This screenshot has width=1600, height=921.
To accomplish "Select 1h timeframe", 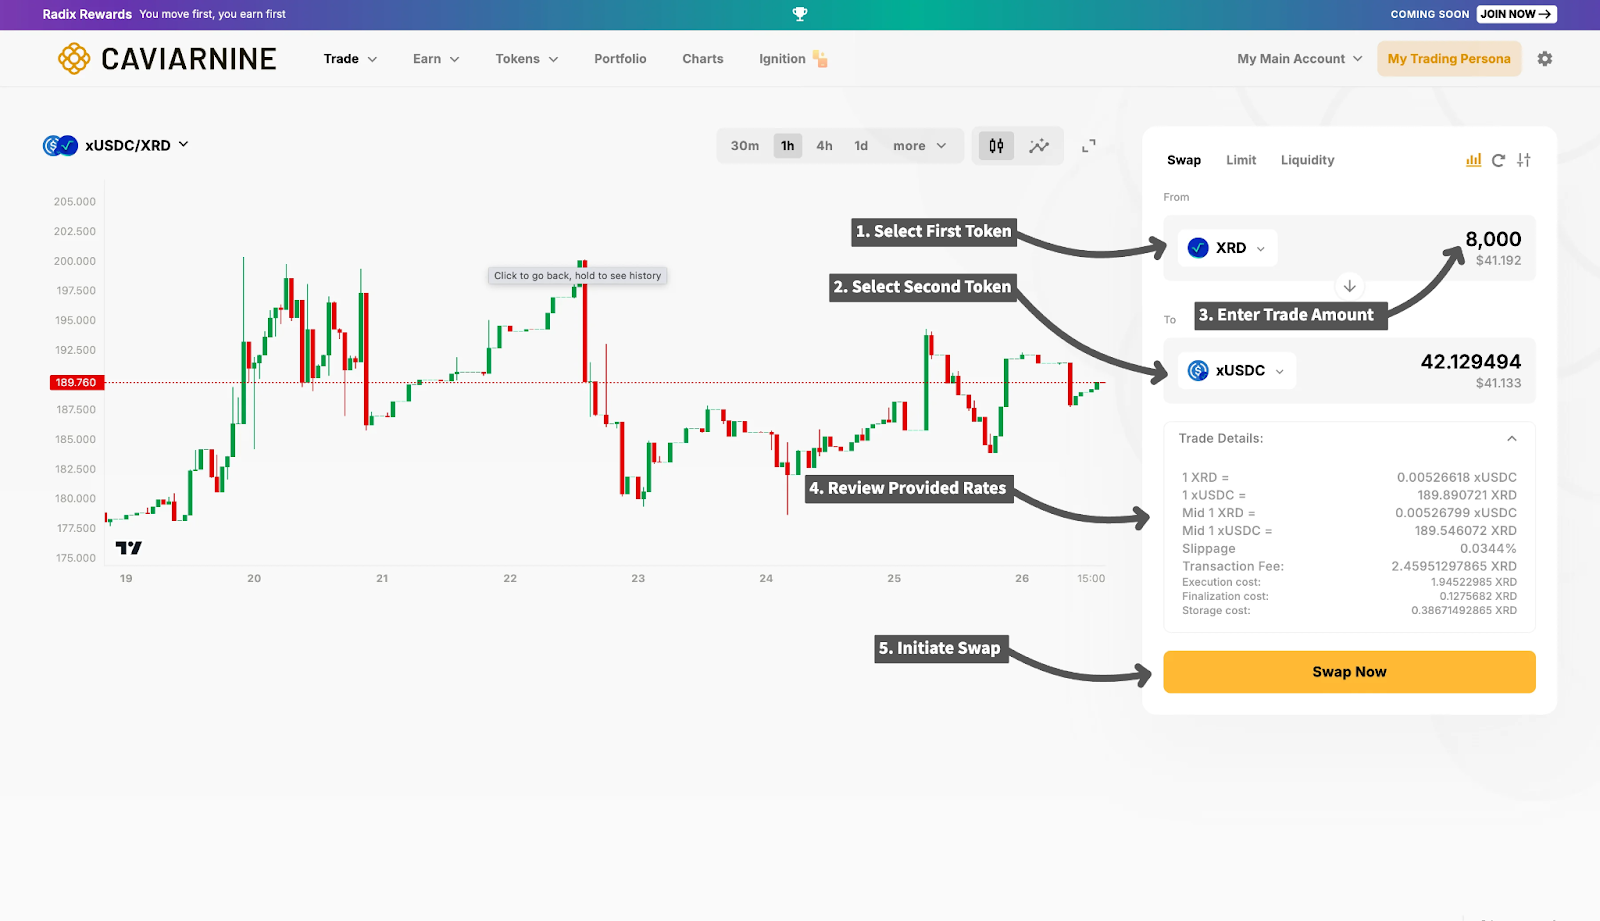I will [788, 146].
